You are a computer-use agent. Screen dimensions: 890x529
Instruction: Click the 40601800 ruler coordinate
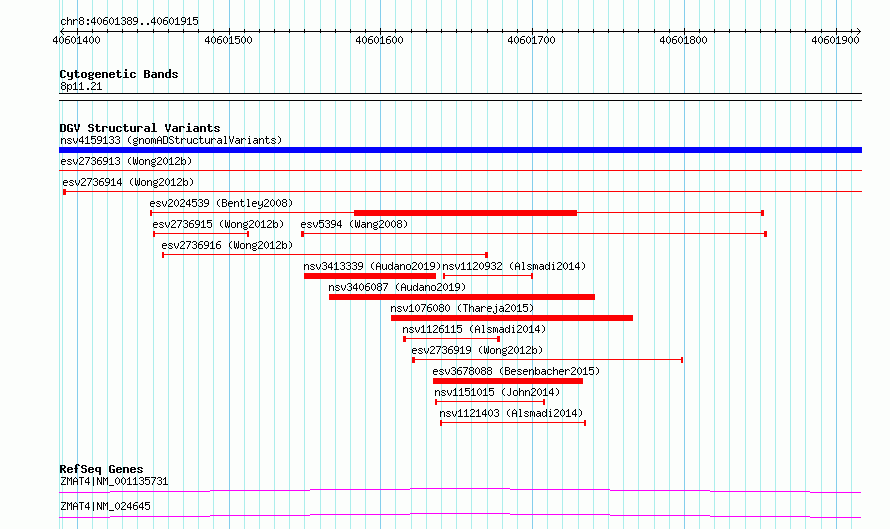pos(683,40)
